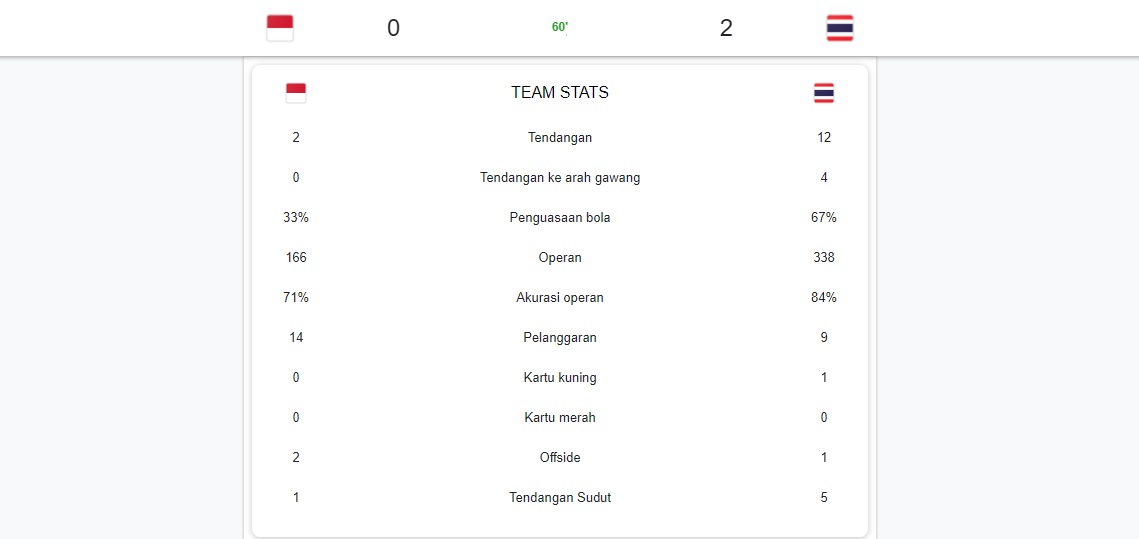Click the Tendangan Sudut label

560,498
